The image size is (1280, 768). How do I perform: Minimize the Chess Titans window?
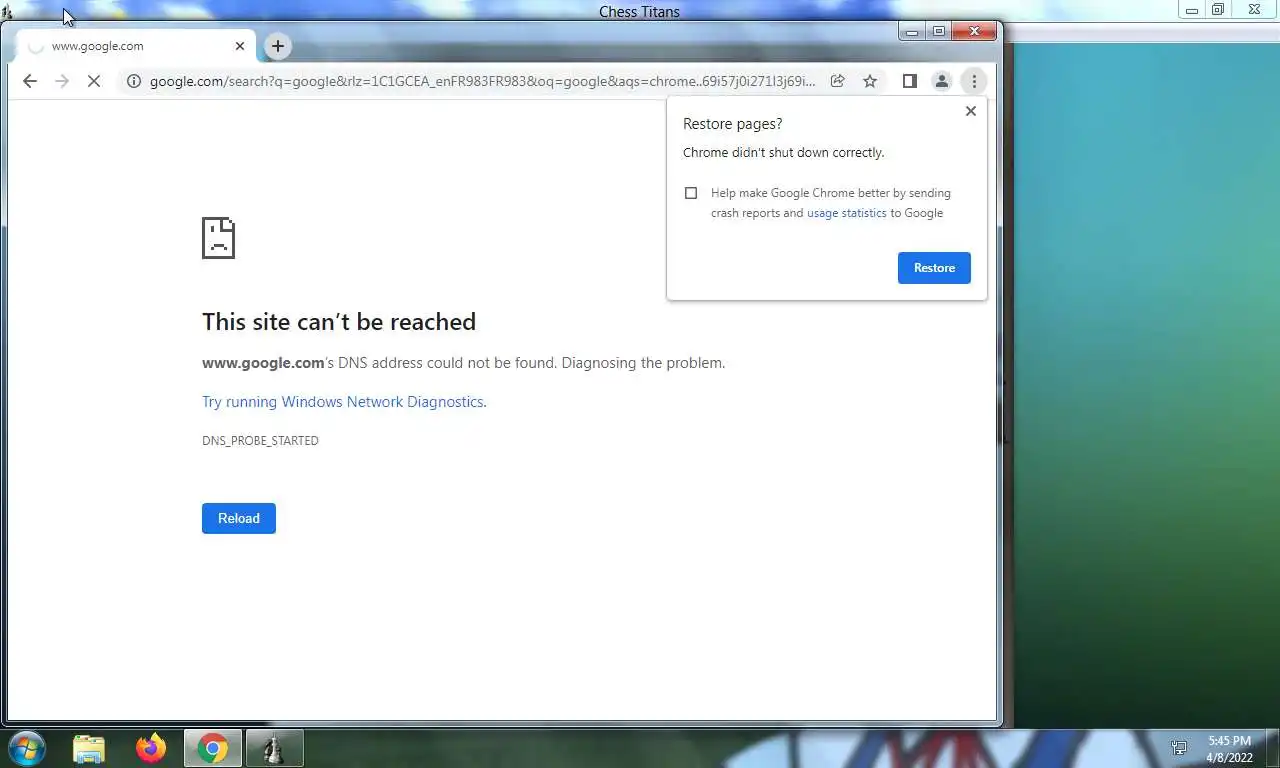[x=1192, y=10]
